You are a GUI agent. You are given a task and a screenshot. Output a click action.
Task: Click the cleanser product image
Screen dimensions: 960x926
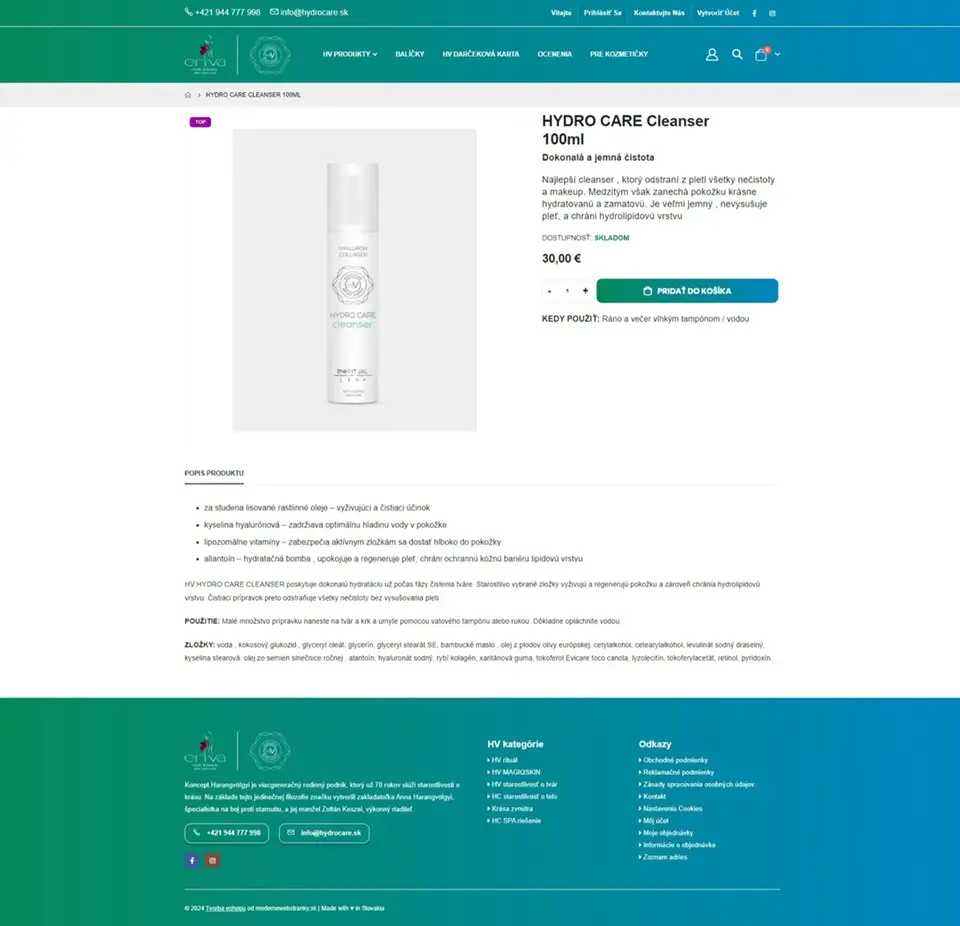[x=354, y=280]
